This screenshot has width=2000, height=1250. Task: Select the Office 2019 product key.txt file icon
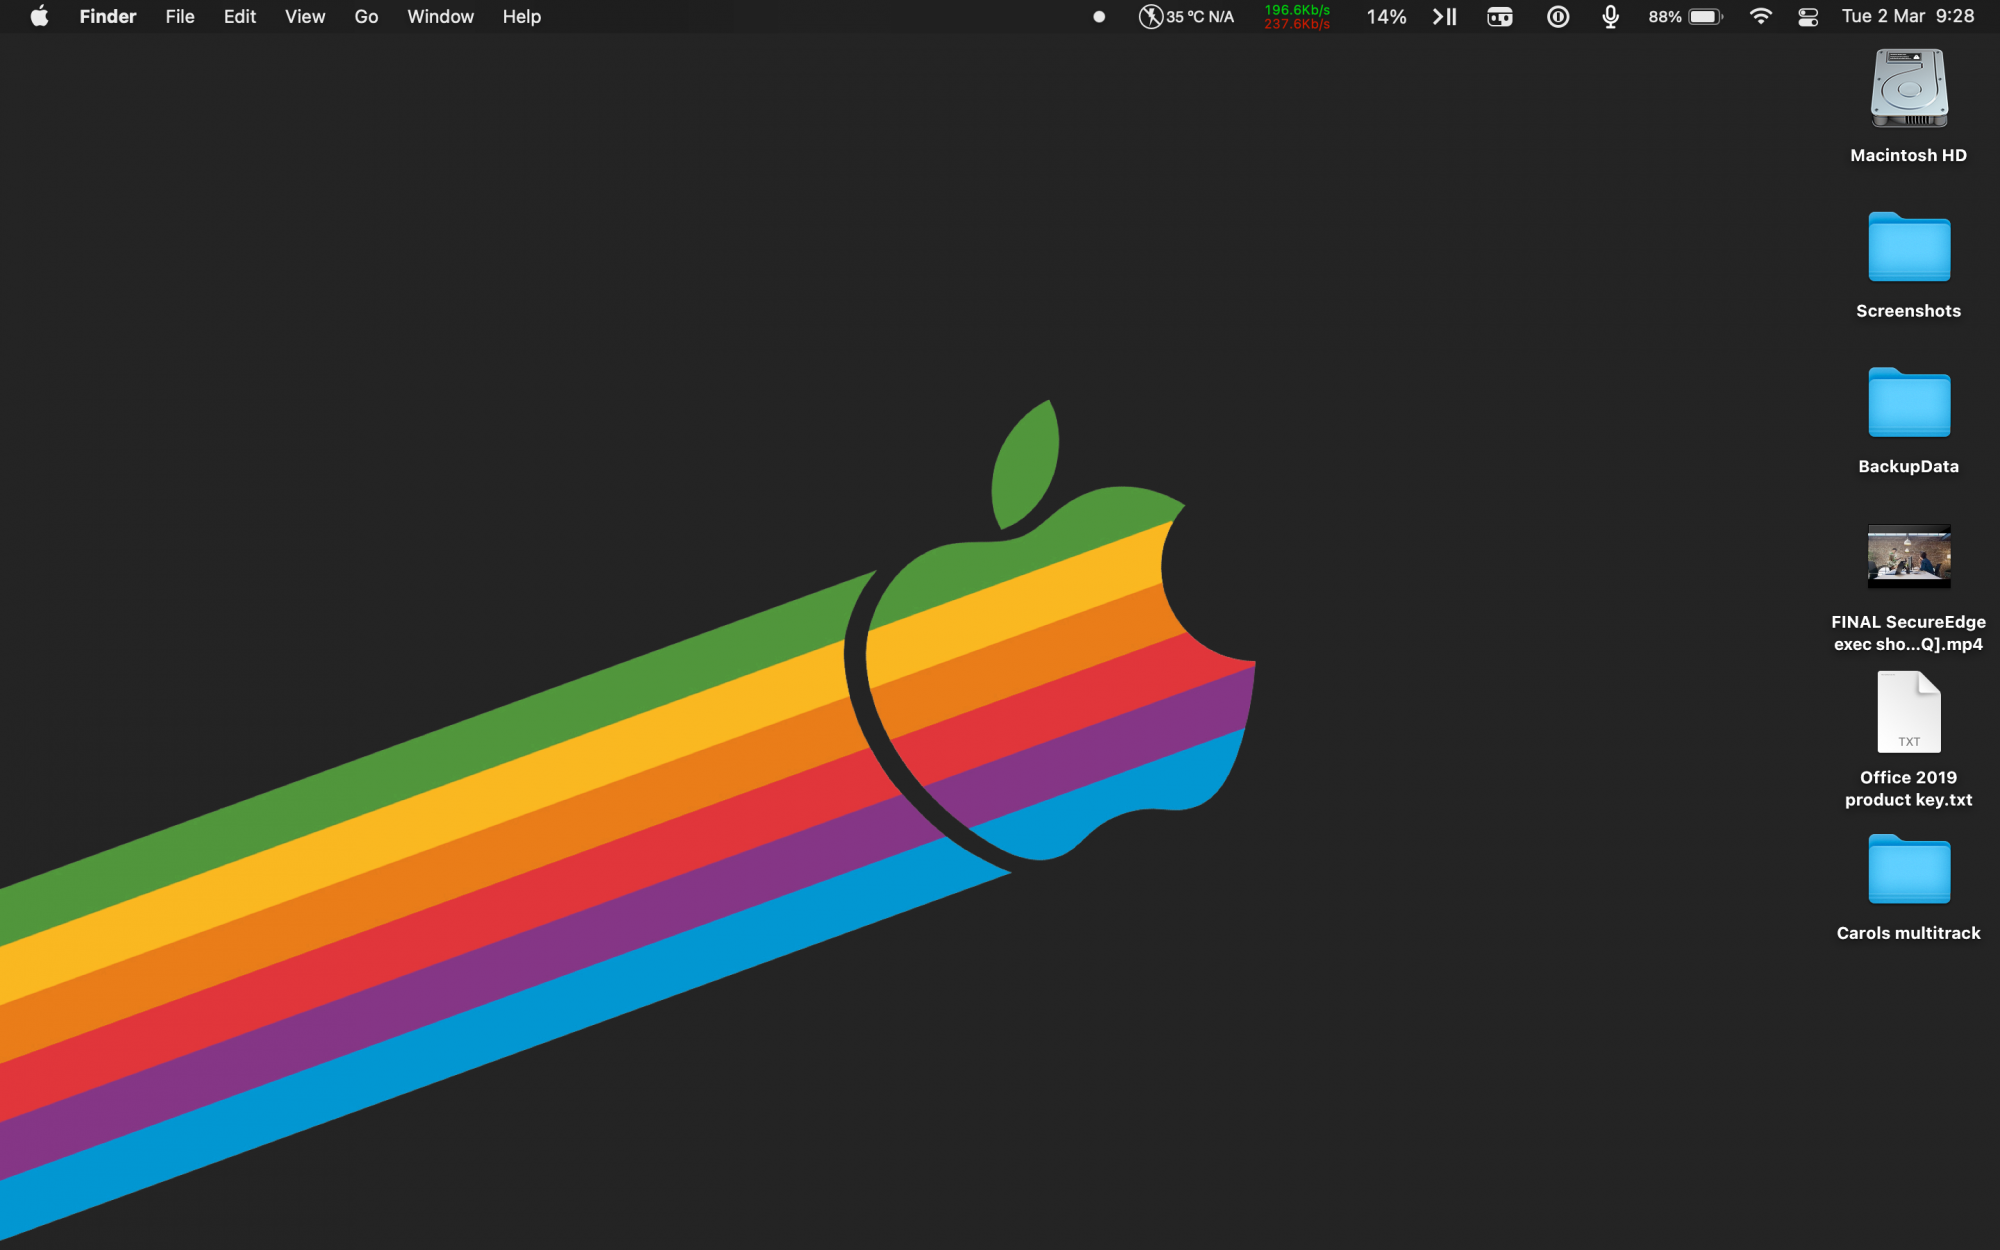[x=1909, y=712]
